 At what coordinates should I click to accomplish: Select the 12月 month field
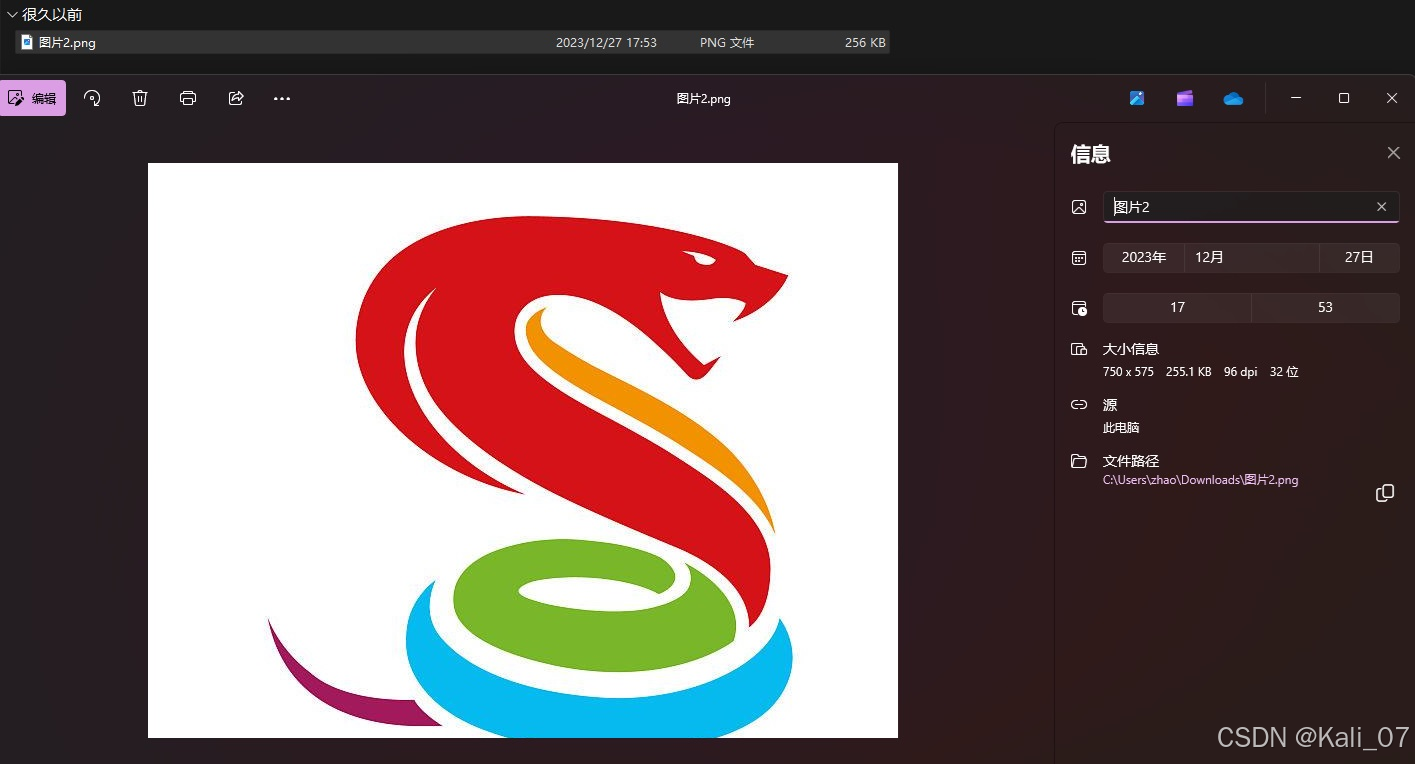pos(1251,257)
